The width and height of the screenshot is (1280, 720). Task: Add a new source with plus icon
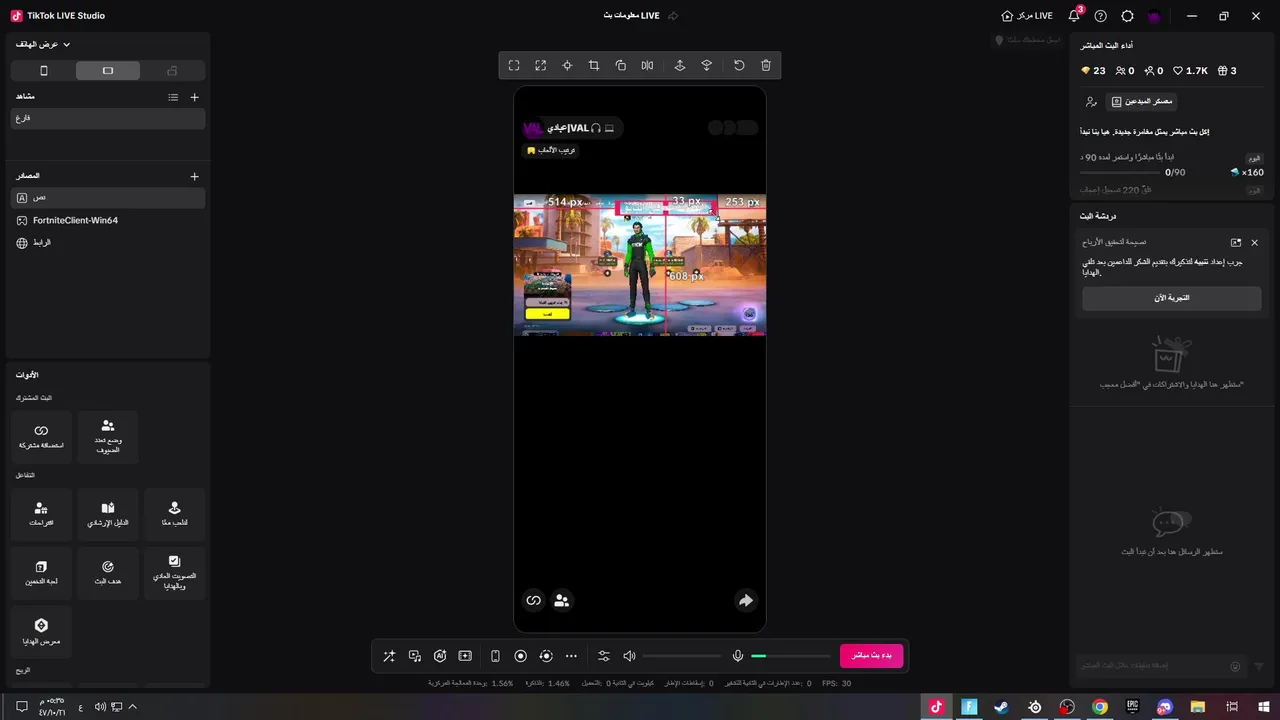coord(195,176)
